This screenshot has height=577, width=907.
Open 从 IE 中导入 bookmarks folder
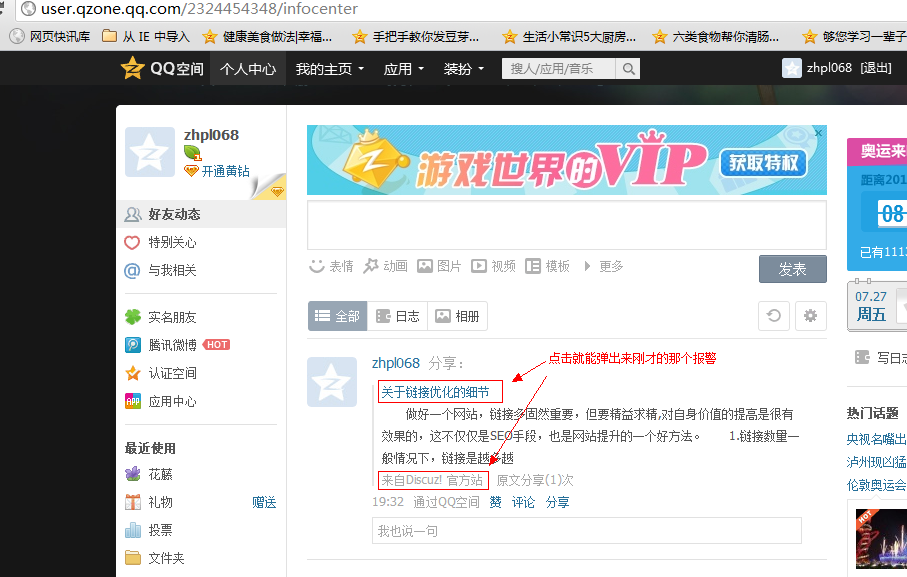146,36
